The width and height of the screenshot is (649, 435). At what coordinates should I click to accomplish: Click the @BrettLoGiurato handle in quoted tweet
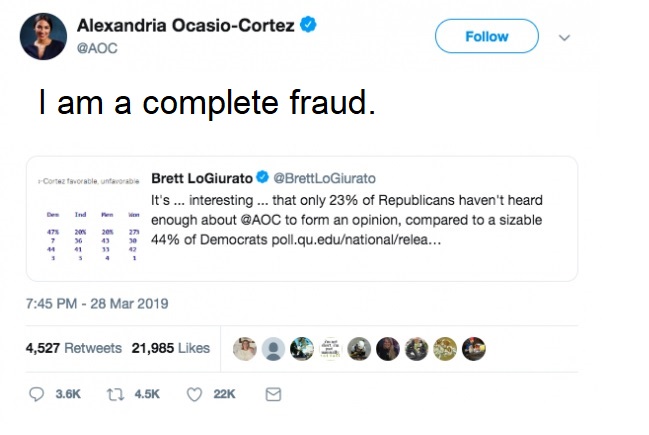tap(323, 178)
